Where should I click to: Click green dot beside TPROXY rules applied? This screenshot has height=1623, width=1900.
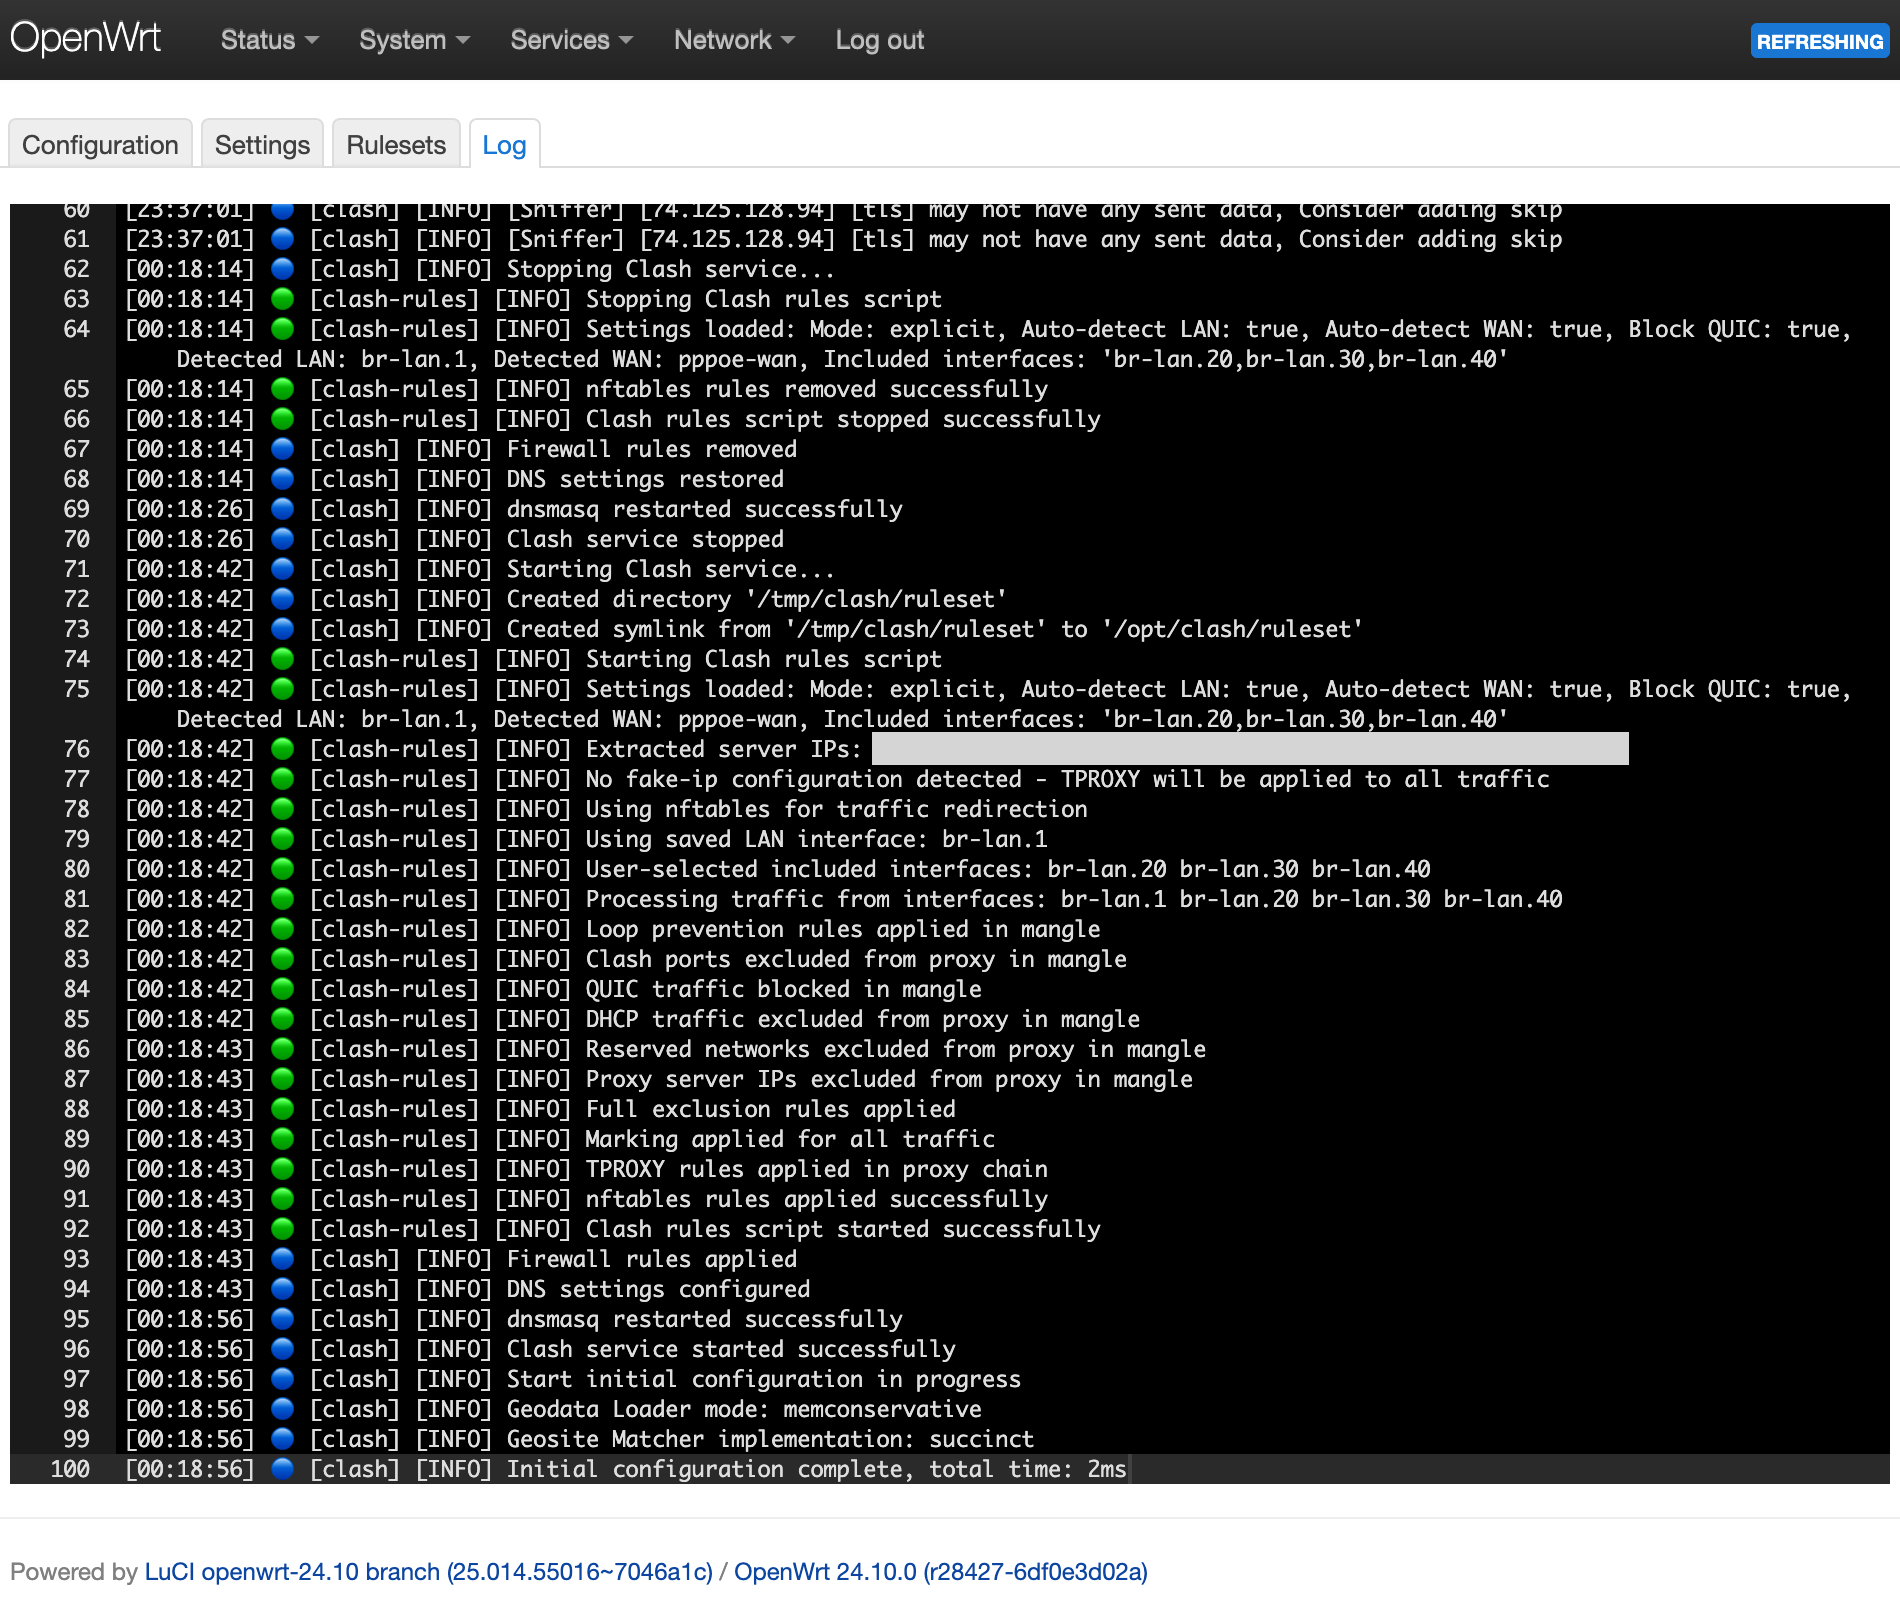click(x=283, y=1169)
